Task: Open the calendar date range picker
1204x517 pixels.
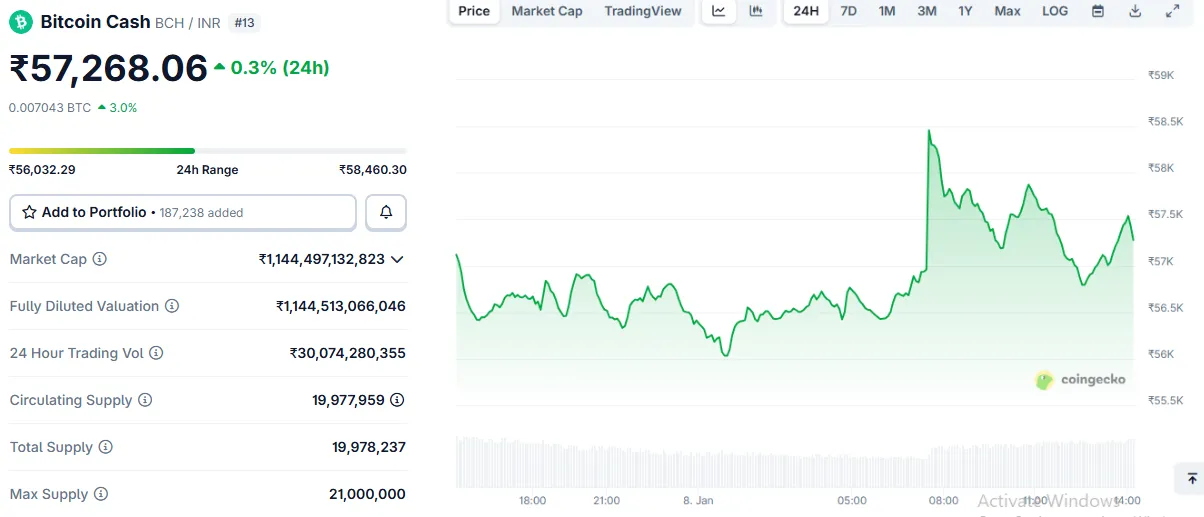Action: pyautogui.click(x=1098, y=11)
